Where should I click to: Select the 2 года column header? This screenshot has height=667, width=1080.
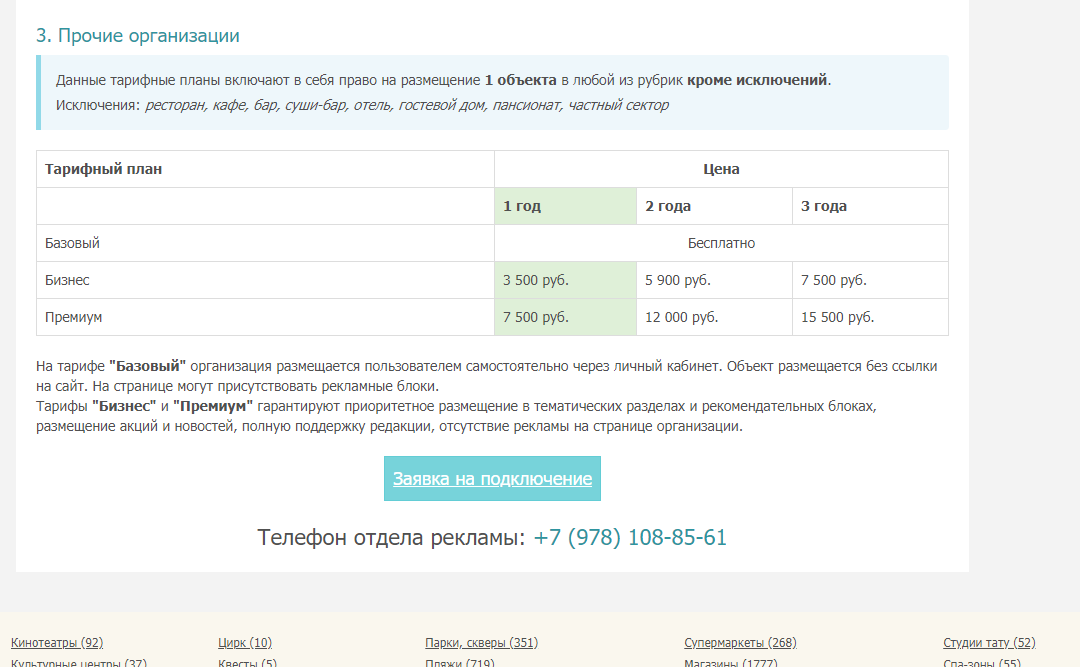(x=714, y=206)
